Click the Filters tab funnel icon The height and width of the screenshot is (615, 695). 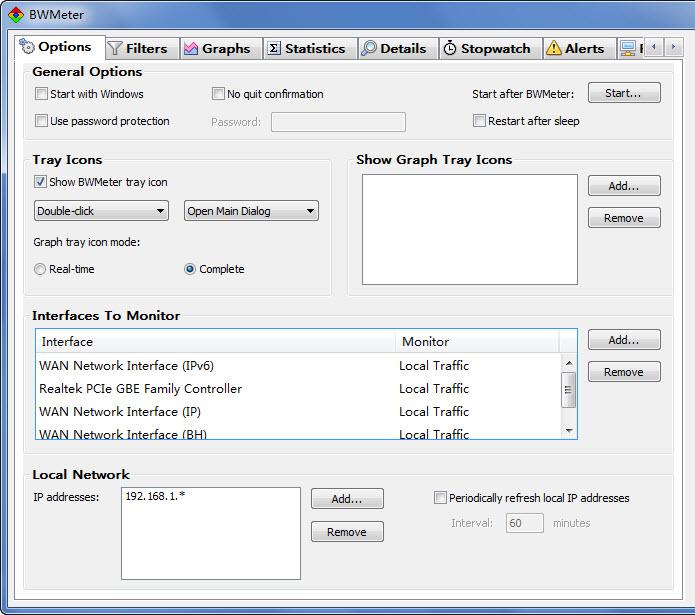pyautogui.click(x=115, y=48)
